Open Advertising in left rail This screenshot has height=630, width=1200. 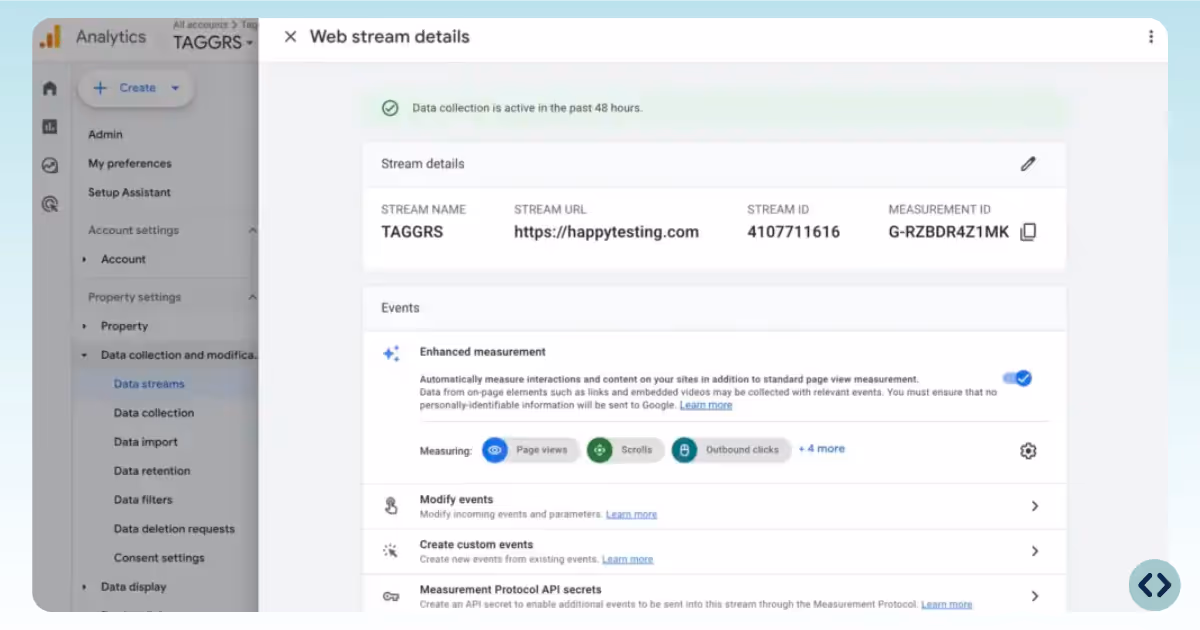(x=50, y=204)
